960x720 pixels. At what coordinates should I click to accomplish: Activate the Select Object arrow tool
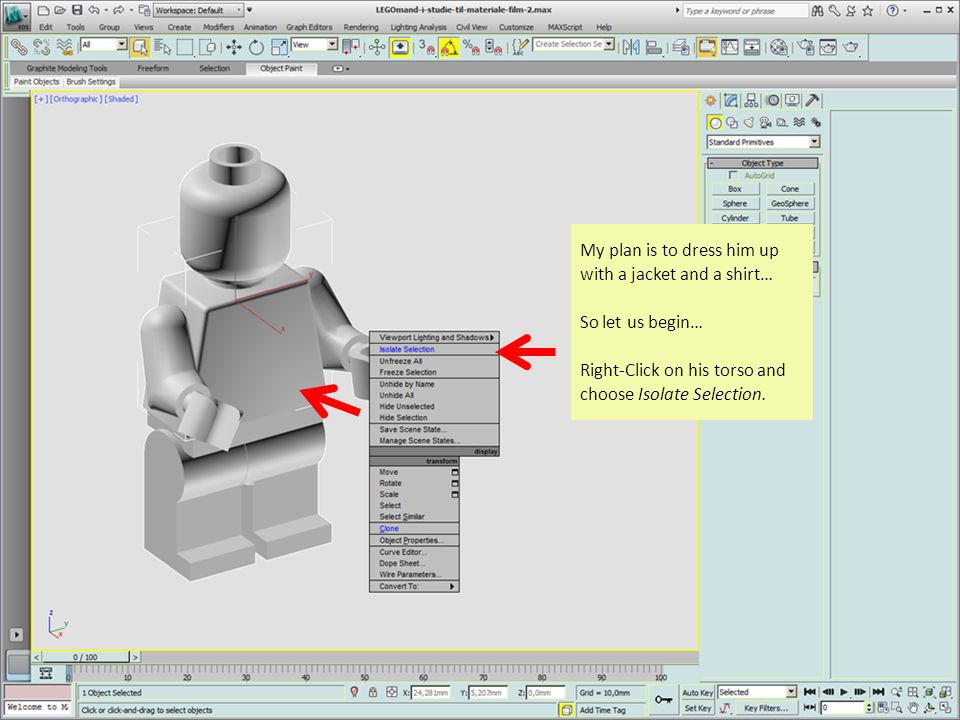click(140, 47)
